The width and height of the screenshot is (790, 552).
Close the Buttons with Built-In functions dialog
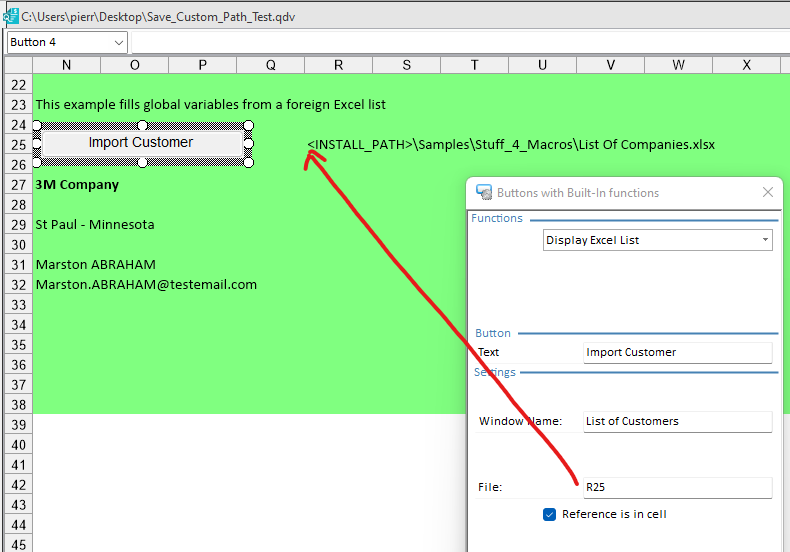tap(768, 193)
